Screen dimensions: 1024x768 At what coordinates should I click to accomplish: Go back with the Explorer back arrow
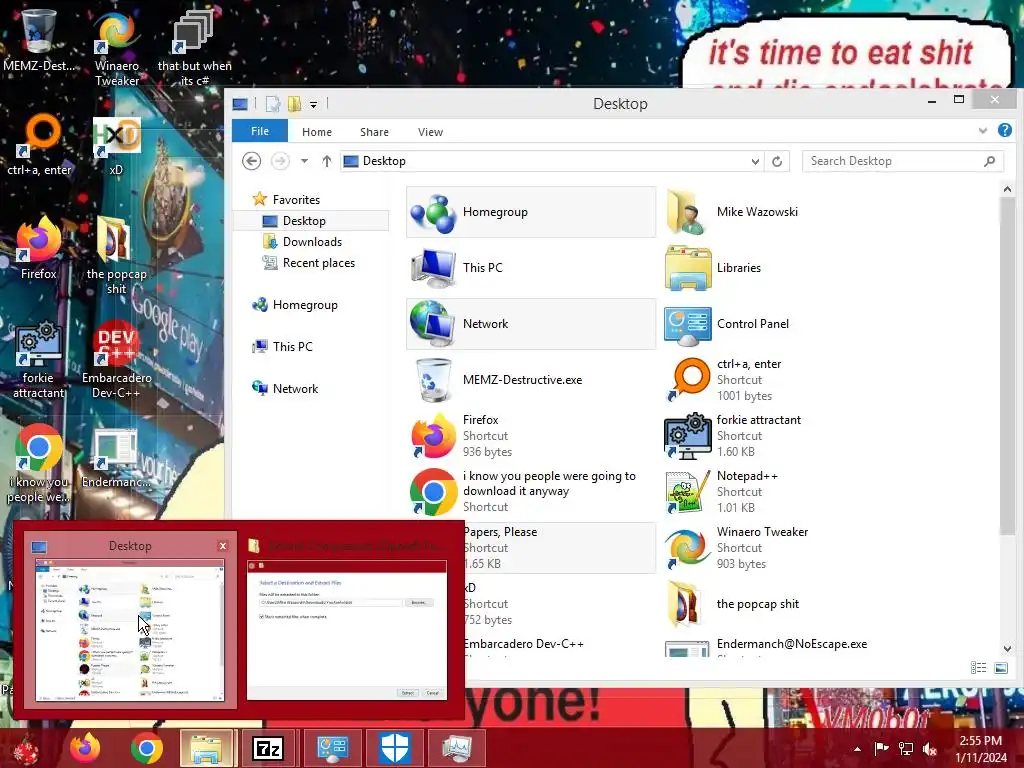coord(251,161)
